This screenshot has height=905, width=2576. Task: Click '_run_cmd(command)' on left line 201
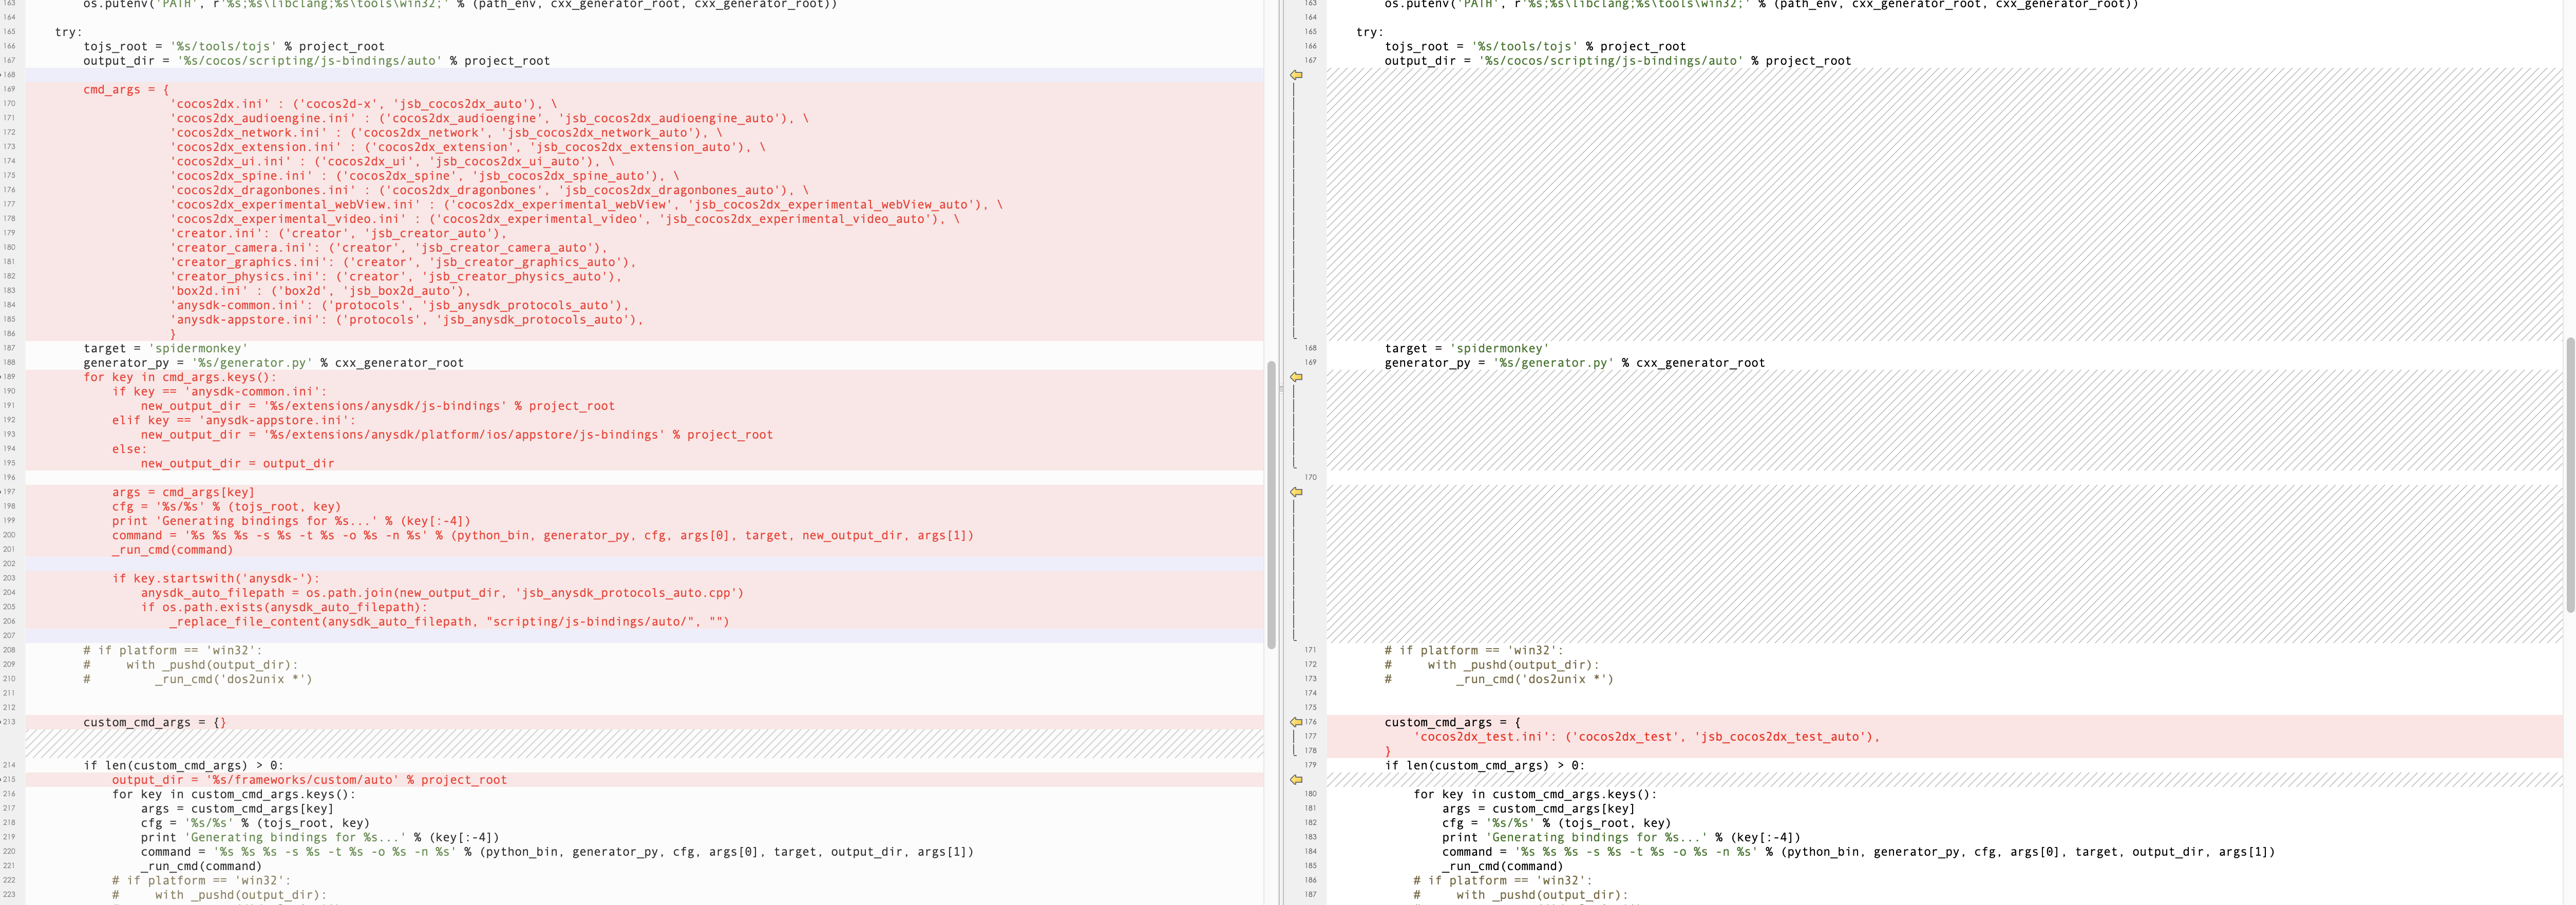click(x=172, y=550)
